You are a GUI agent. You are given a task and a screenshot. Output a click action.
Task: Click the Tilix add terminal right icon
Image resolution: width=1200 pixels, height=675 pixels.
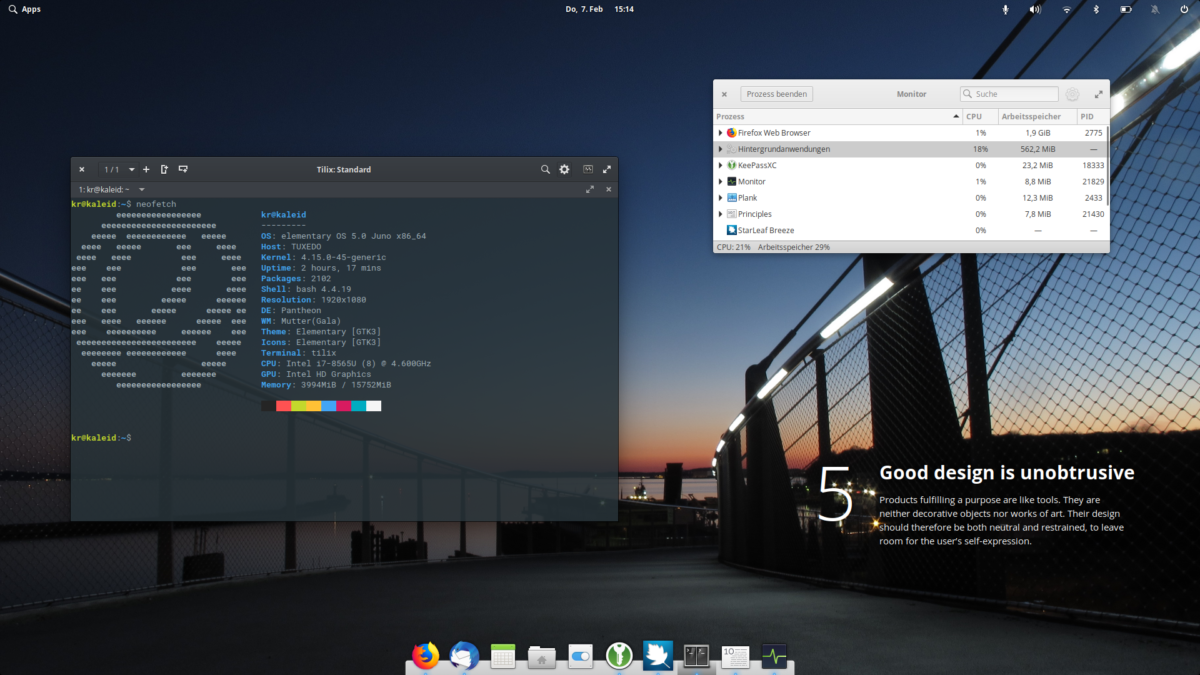(x=164, y=169)
